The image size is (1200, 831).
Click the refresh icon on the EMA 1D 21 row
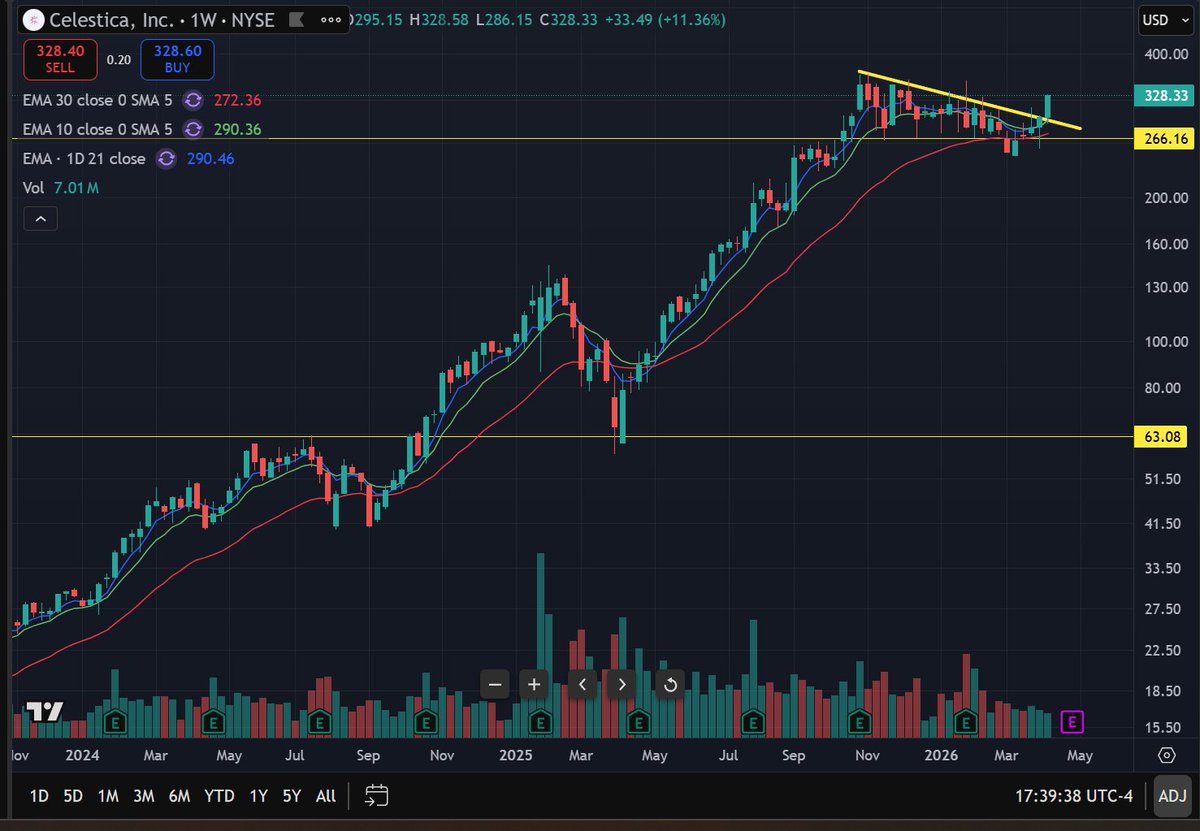coord(166,158)
